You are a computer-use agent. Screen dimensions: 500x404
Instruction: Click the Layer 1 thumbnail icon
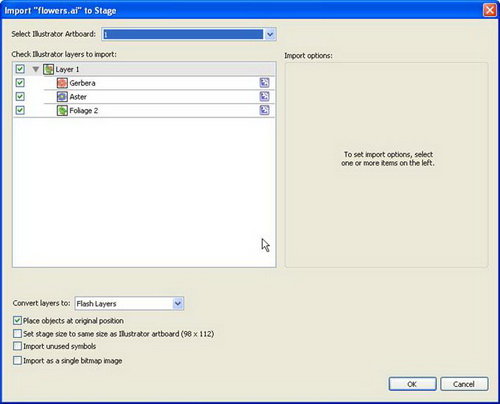[49, 69]
